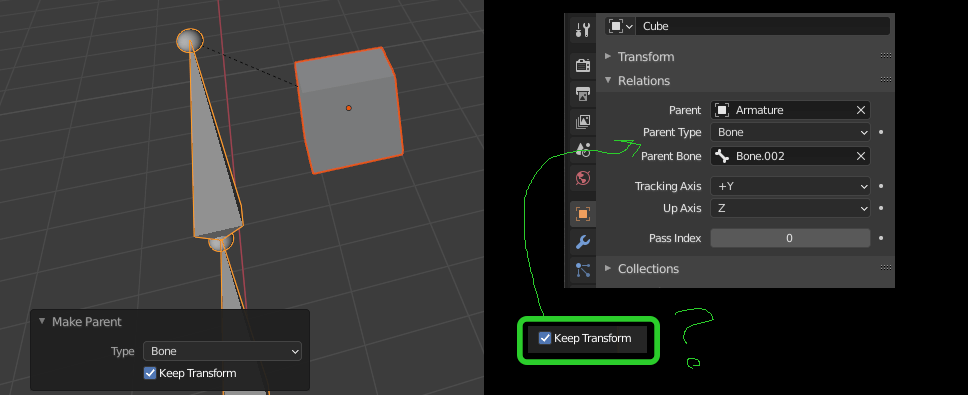Expand the Collections panel
This screenshot has width=968, height=395.
607,268
